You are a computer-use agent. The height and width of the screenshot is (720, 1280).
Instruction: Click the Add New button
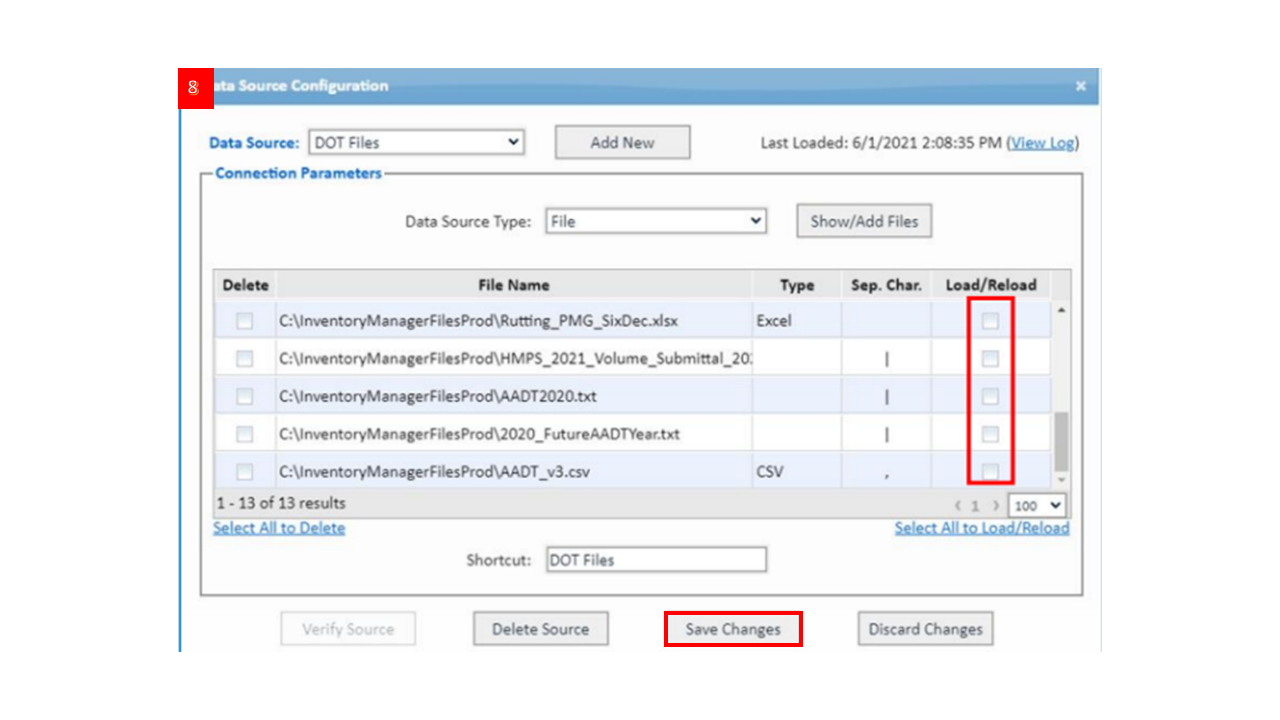[x=622, y=142]
